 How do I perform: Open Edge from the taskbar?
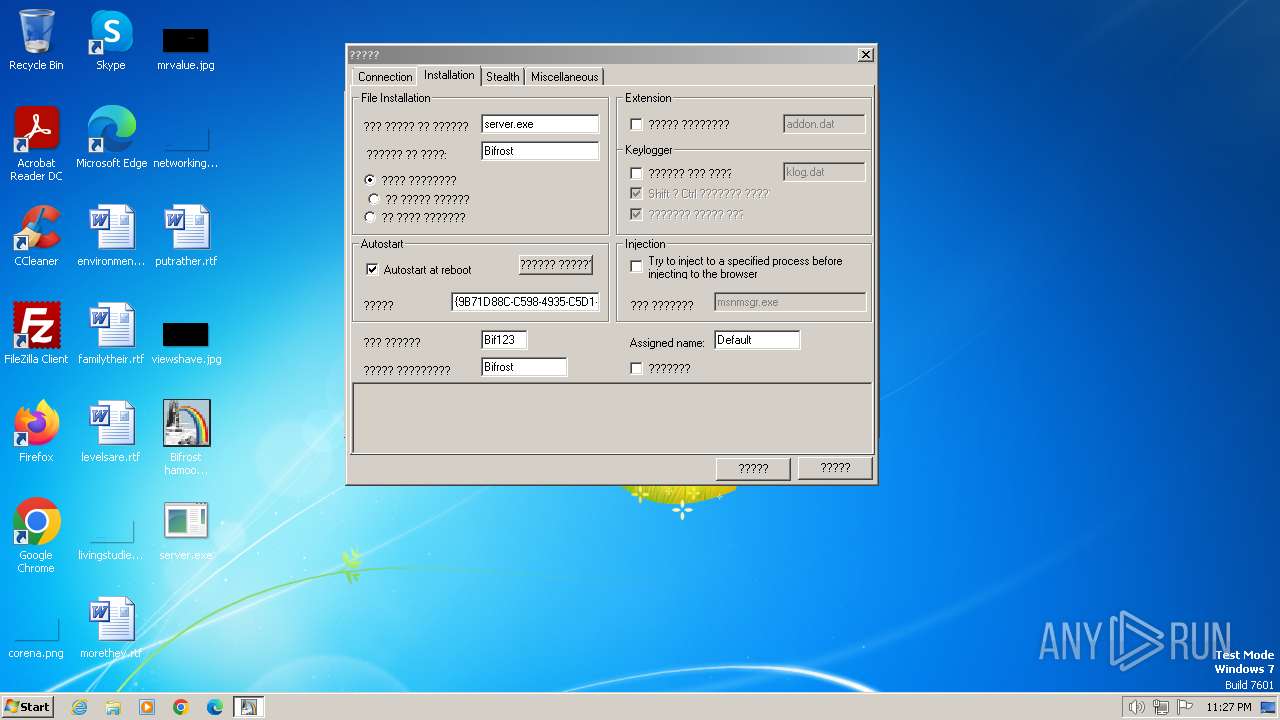pyautogui.click(x=215, y=707)
